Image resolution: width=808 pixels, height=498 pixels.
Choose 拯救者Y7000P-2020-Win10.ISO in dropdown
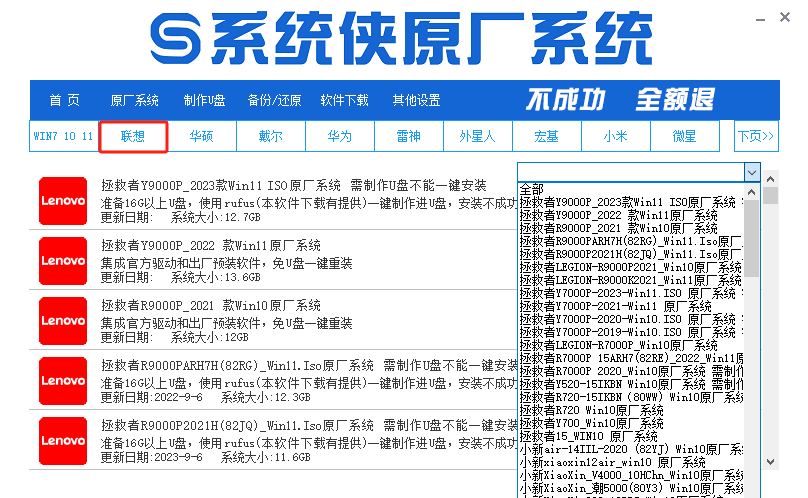[631, 319]
